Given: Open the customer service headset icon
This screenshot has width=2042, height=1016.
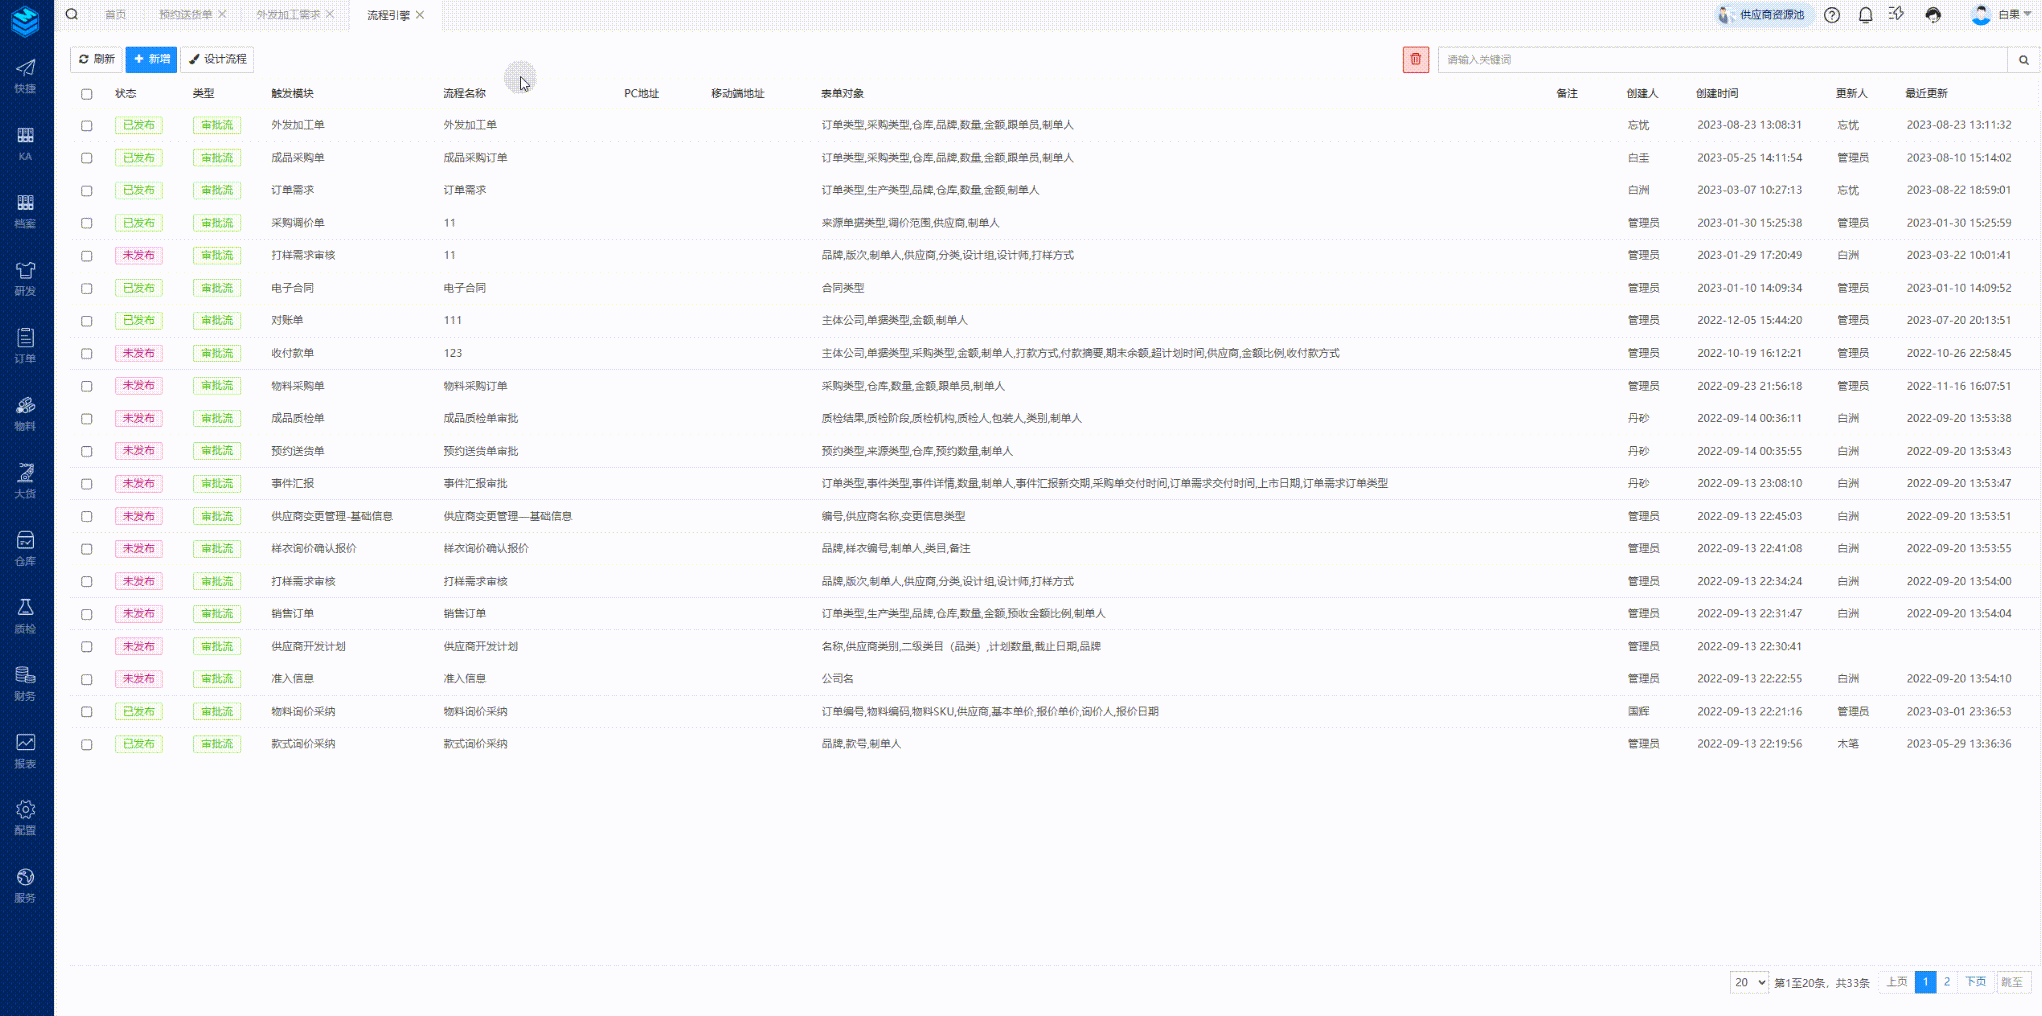Looking at the screenshot, I should 1933,15.
